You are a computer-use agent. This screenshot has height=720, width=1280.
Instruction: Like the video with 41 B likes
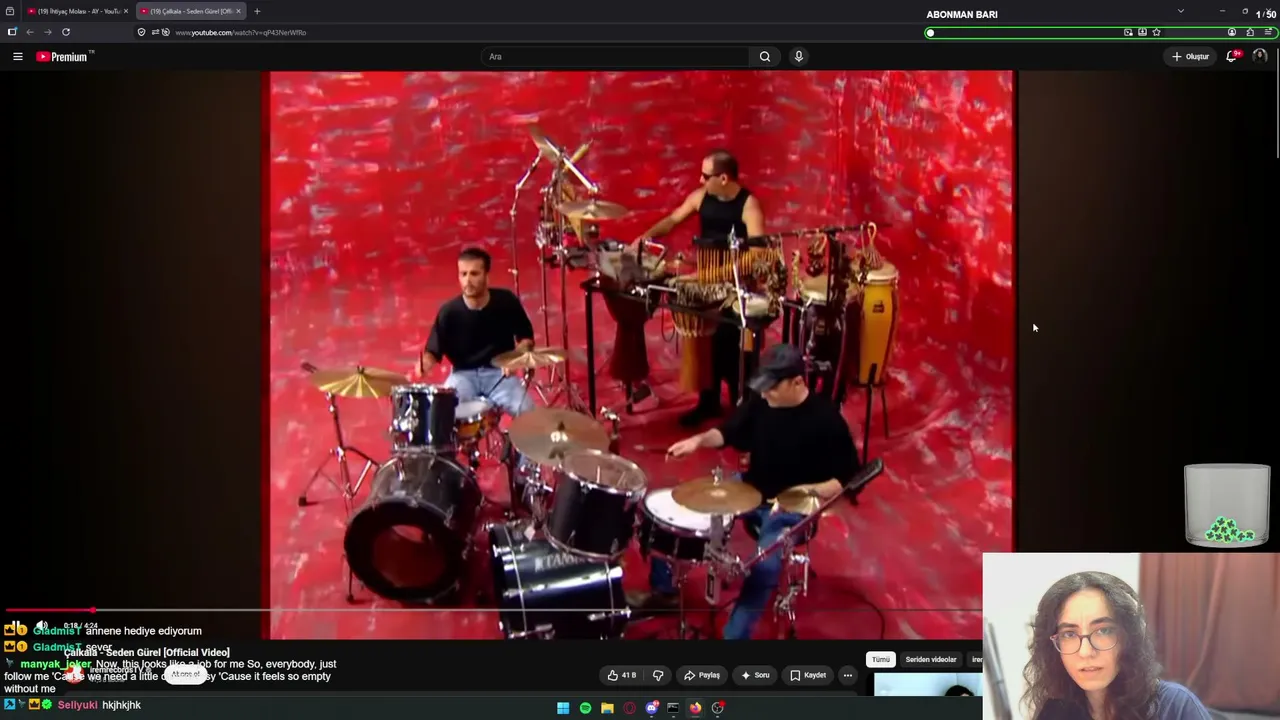[x=621, y=675]
